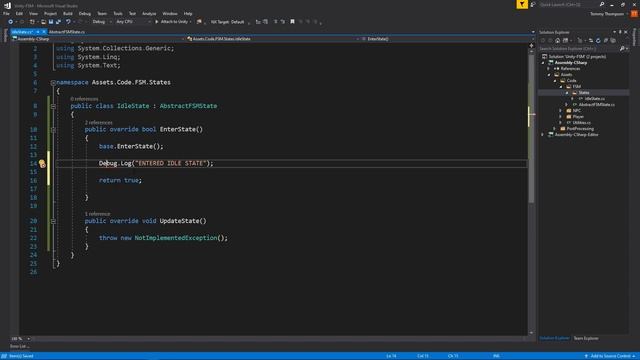
Task: Click the '1 reference' CodeLens above UpdateState
Action: click(x=97, y=214)
